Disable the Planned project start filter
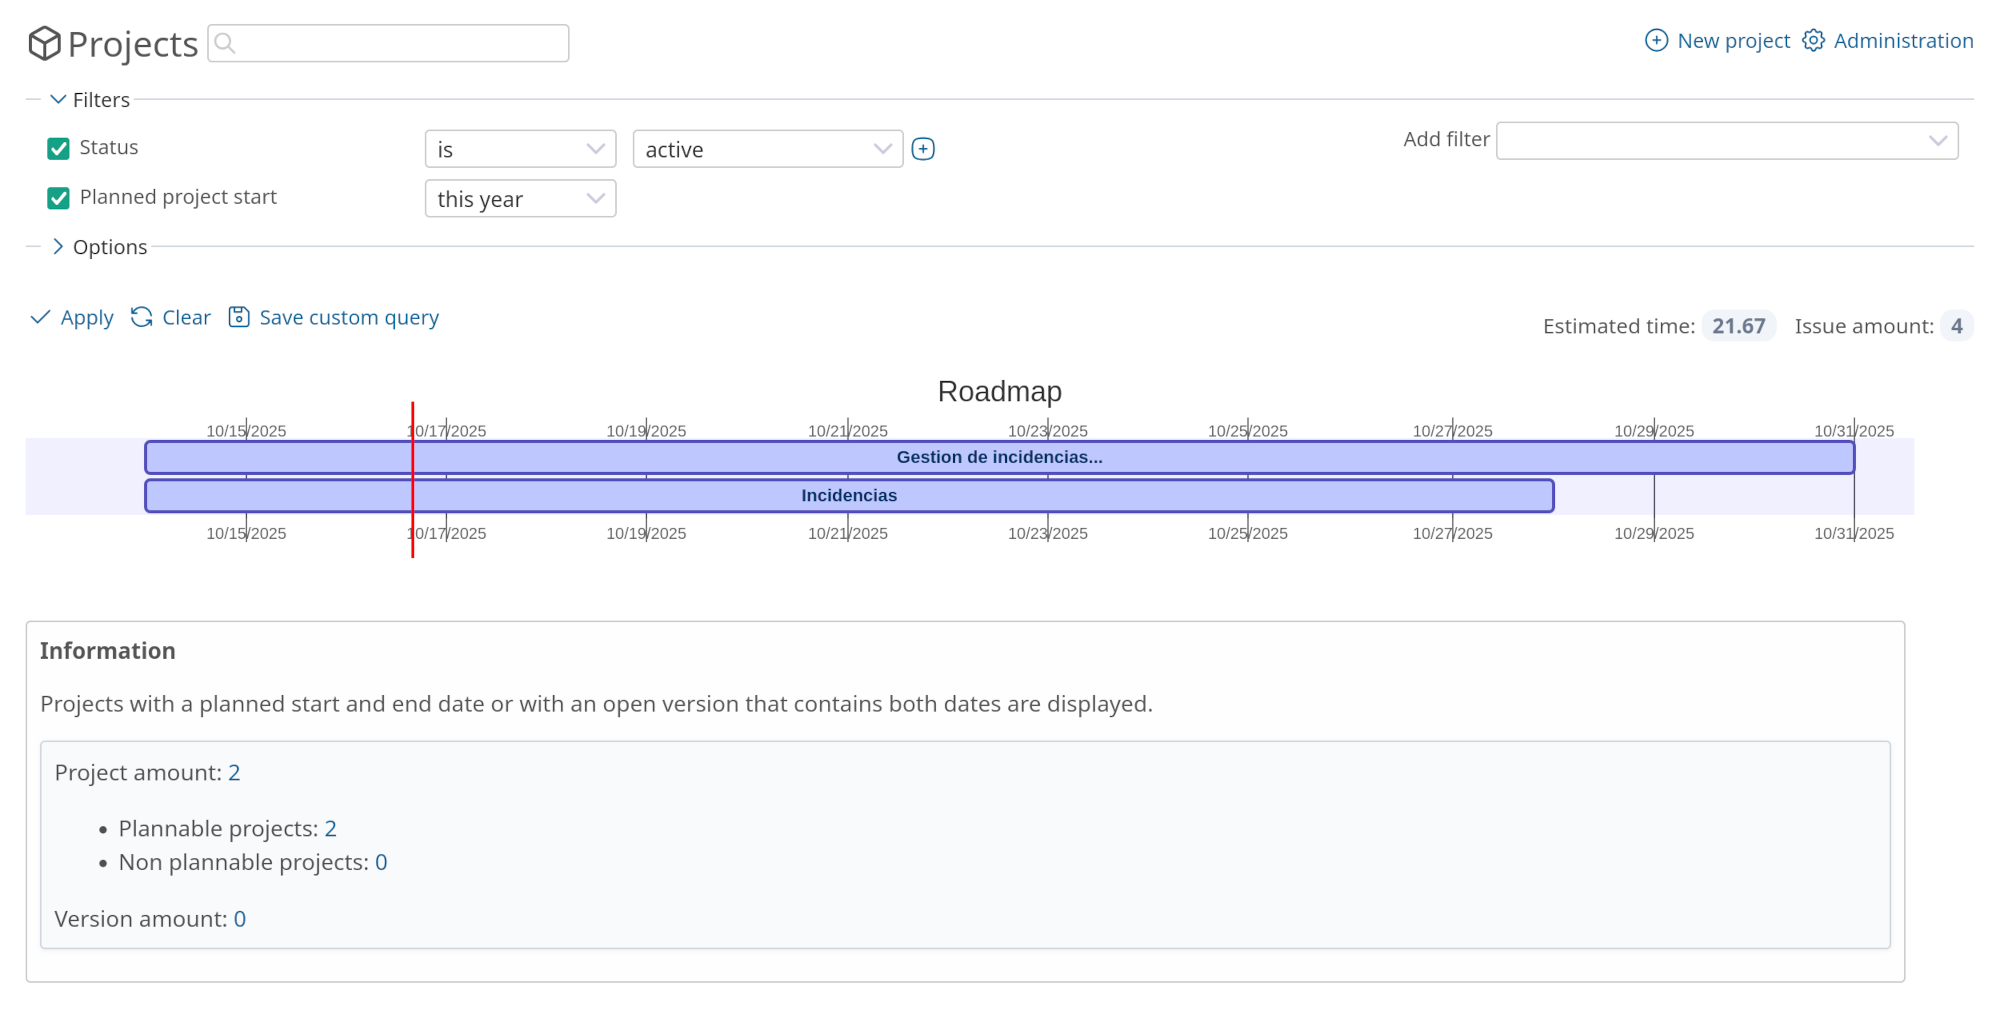 pyautogui.click(x=59, y=198)
